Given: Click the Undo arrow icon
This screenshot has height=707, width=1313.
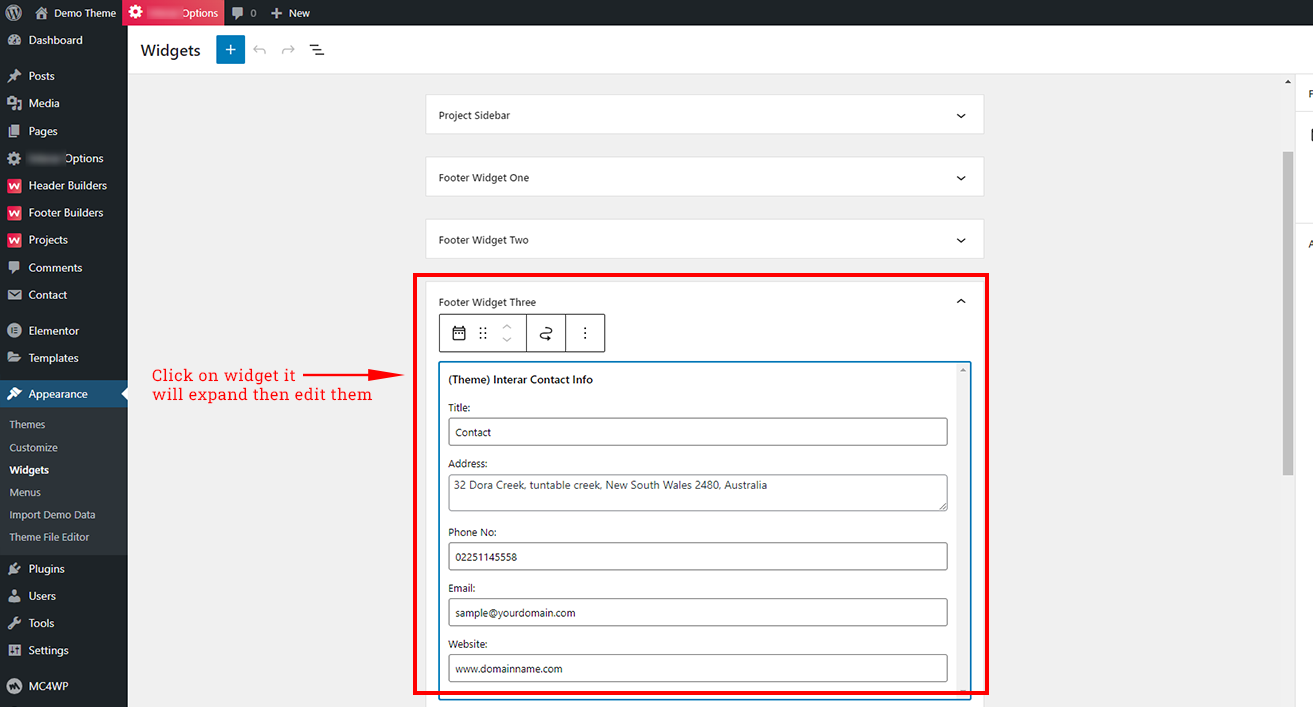Looking at the screenshot, I should click(260, 50).
